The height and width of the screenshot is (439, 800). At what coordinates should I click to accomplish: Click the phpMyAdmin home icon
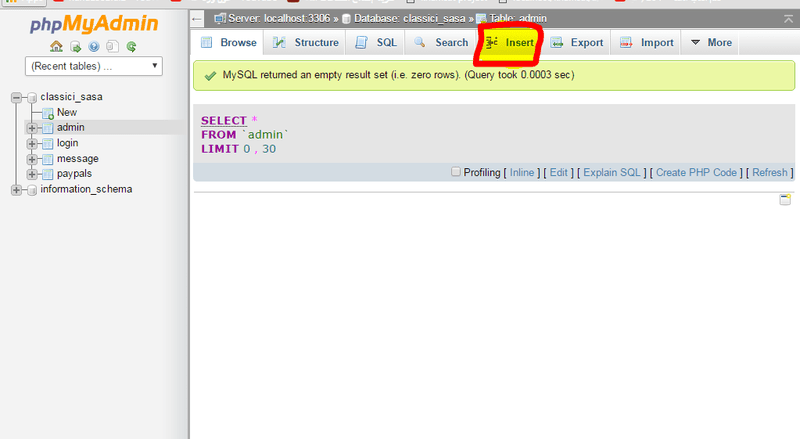(56, 47)
